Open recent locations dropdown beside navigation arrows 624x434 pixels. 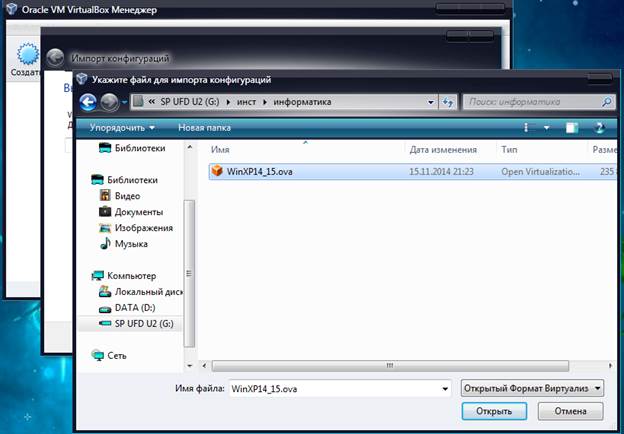[x=124, y=103]
